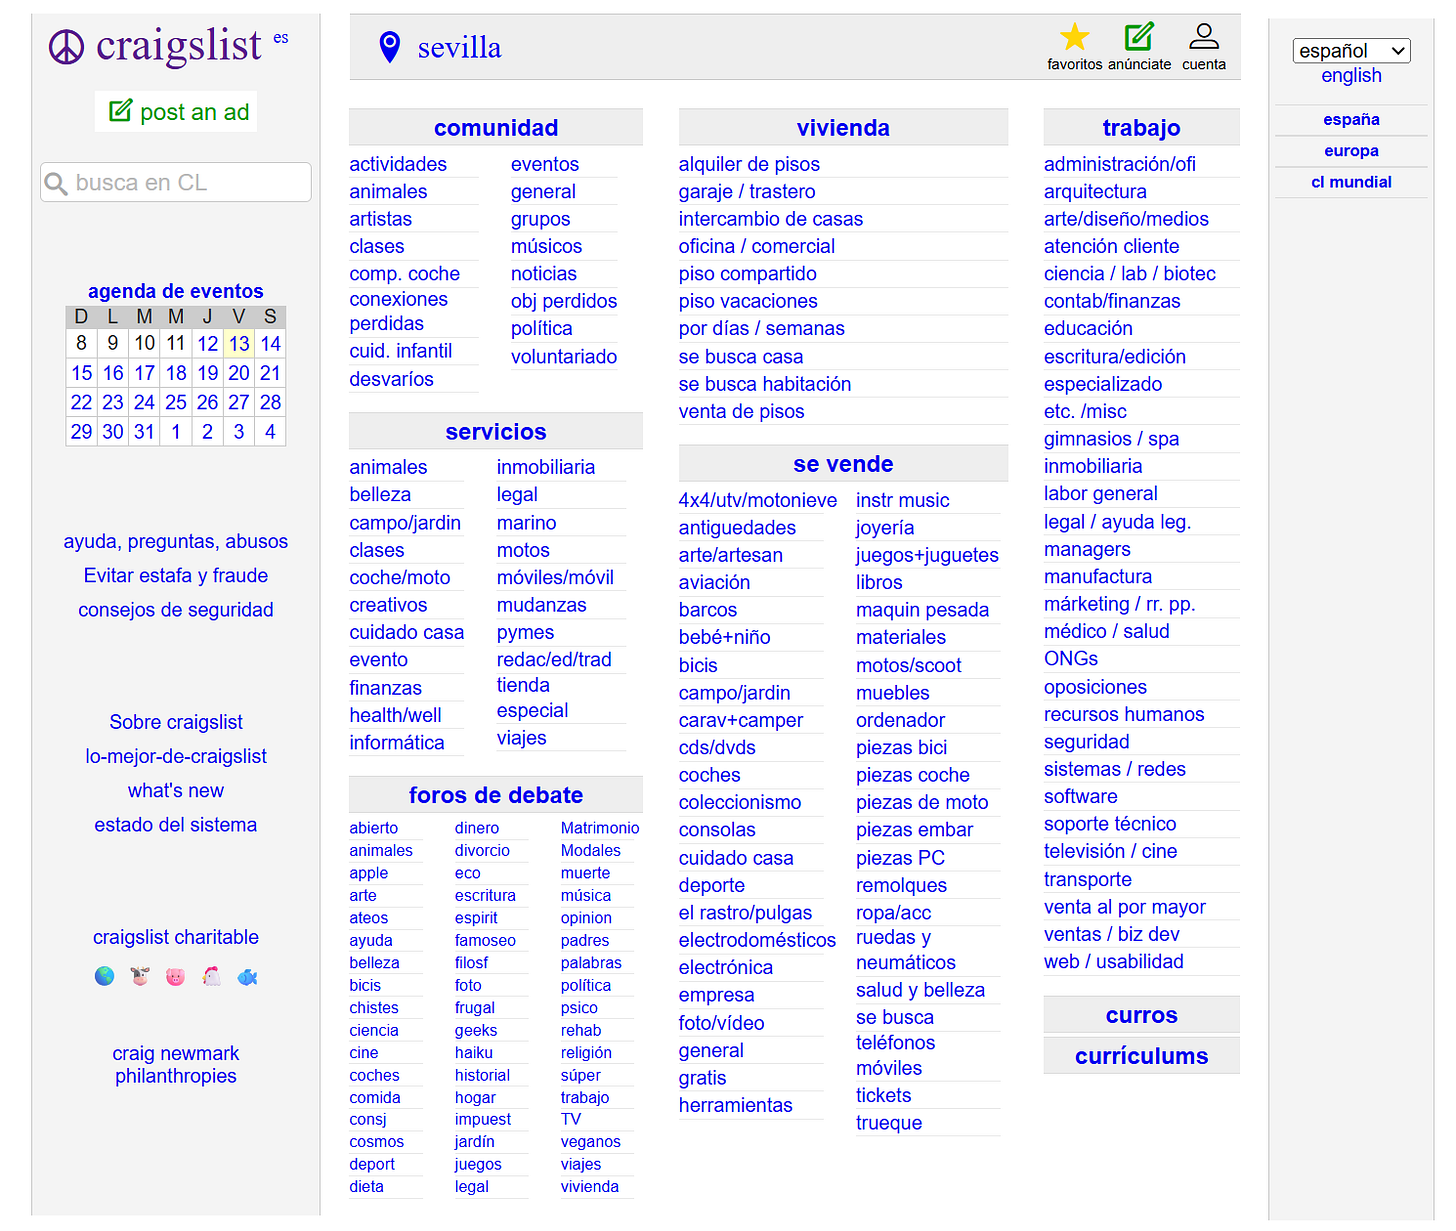Click the green anúnciate pencil icon

1139,37
